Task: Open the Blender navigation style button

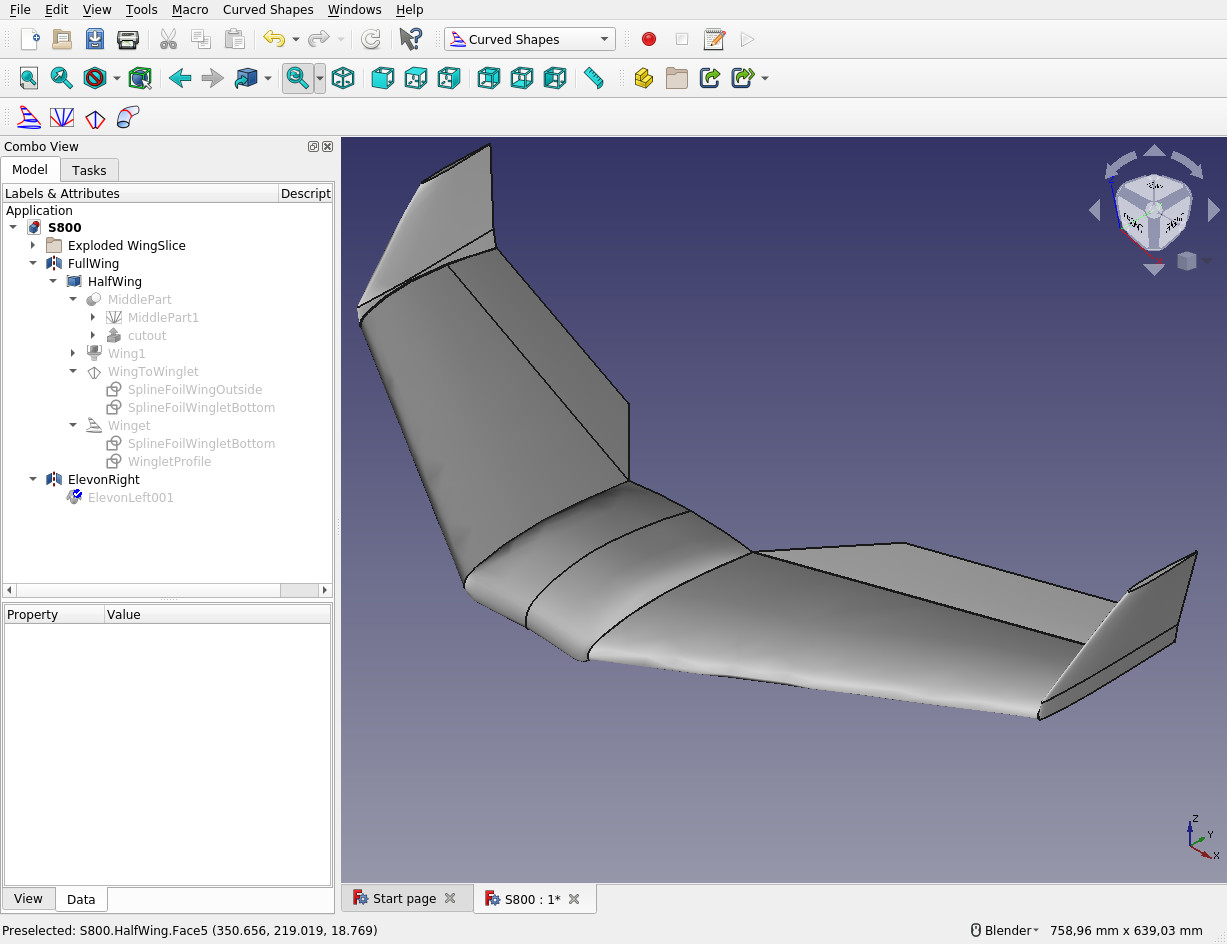Action: [1005, 930]
